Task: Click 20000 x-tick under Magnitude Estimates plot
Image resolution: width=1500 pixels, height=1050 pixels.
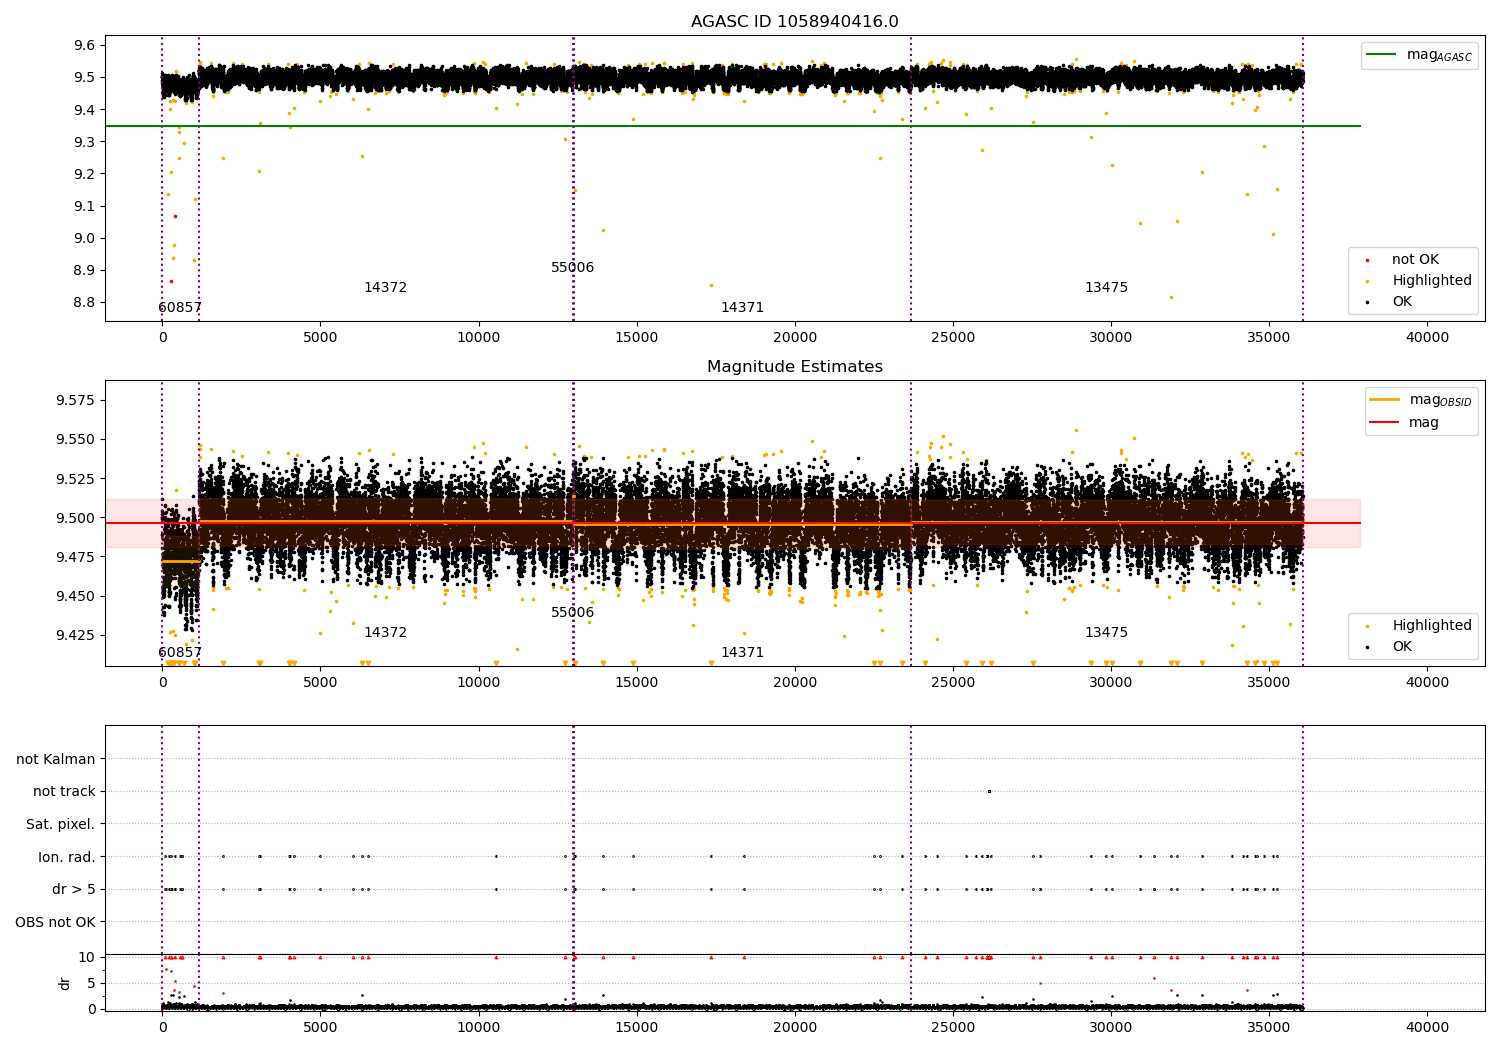Action: click(795, 683)
